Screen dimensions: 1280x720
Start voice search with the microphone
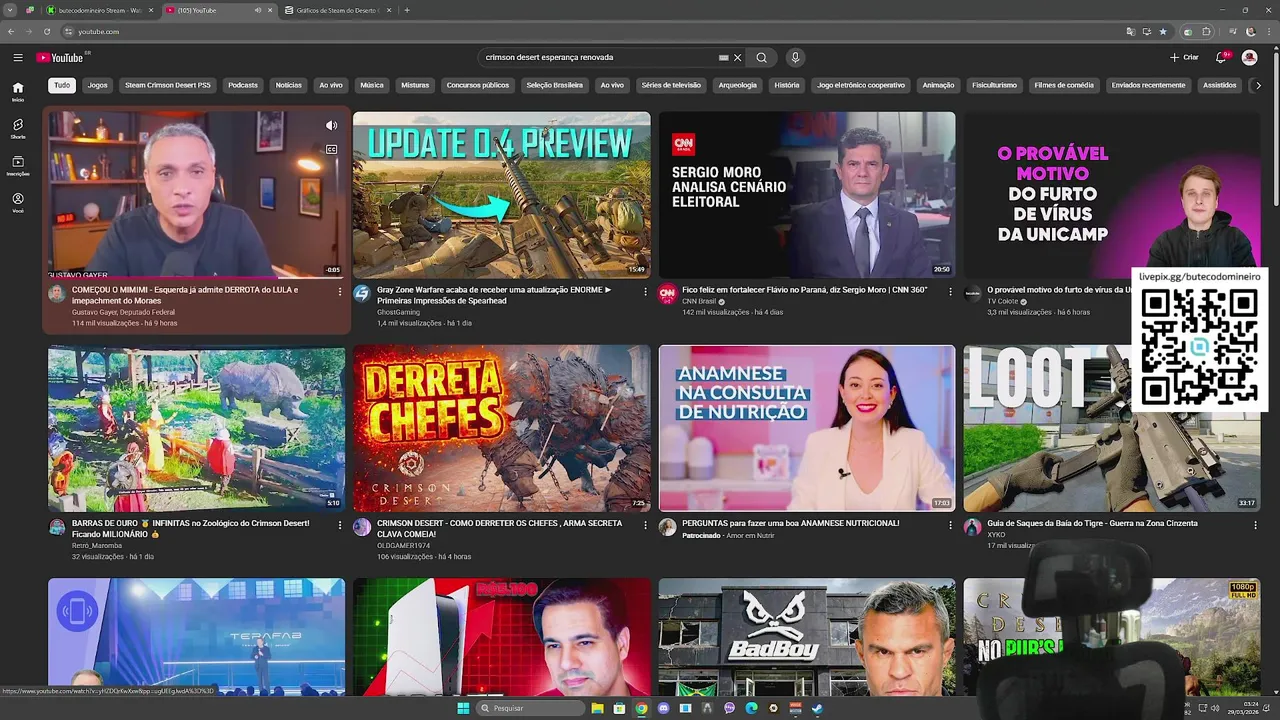coord(795,58)
